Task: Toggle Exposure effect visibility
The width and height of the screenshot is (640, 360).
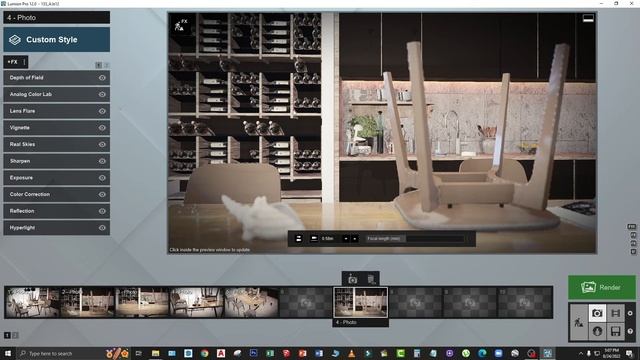Action: 102,178
